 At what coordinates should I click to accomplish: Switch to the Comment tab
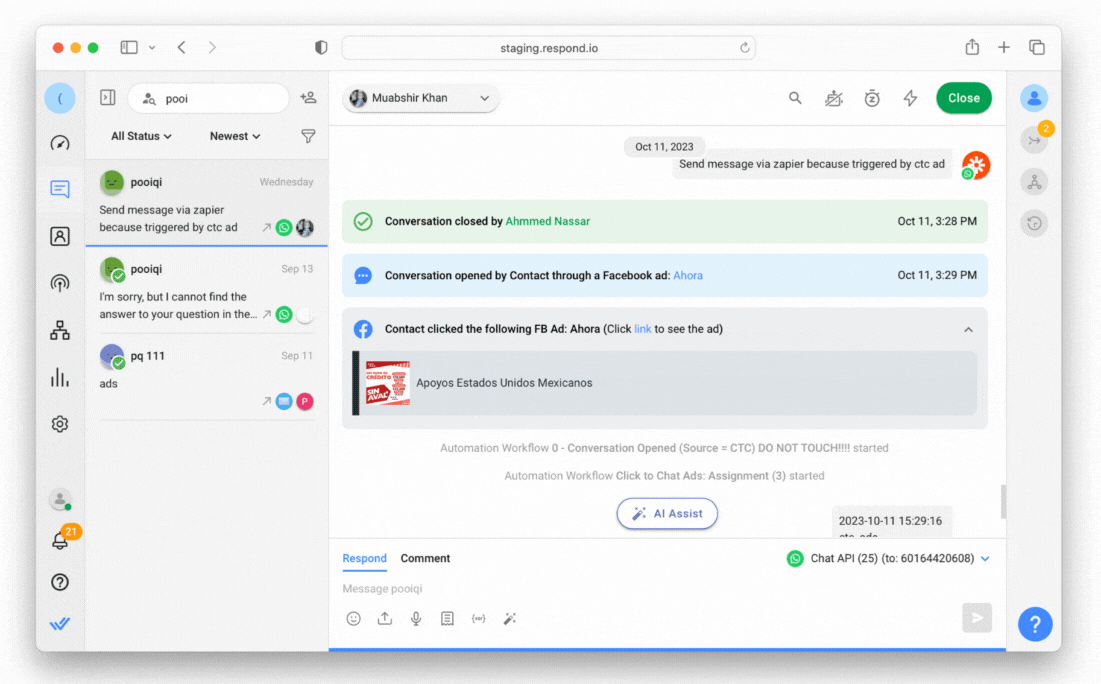click(x=425, y=558)
